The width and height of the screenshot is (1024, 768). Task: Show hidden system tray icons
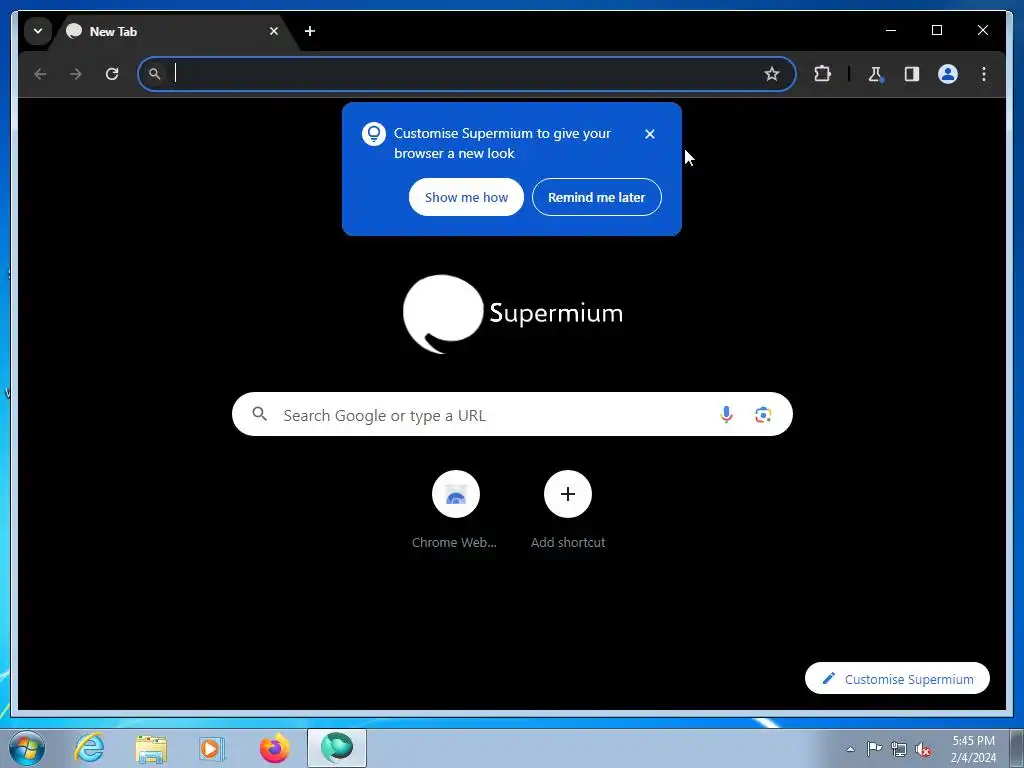point(850,749)
